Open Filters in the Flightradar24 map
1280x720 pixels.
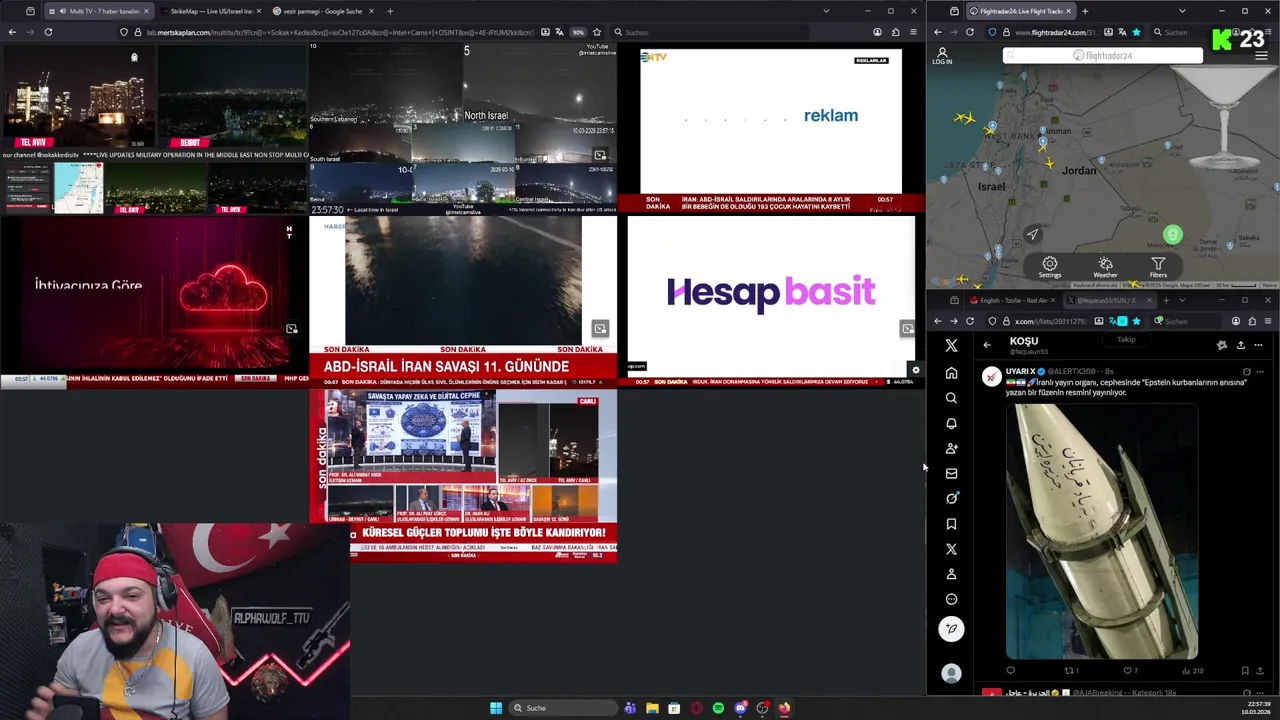(1158, 267)
